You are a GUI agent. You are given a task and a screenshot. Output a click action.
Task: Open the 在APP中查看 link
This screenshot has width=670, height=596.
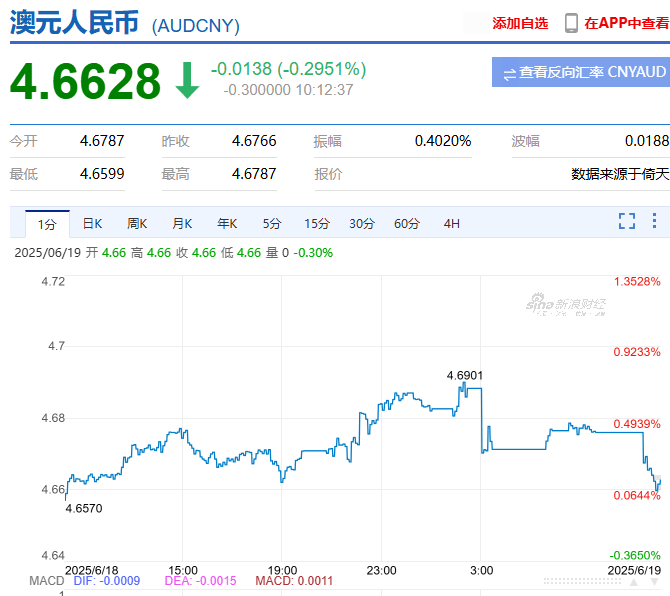[626, 23]
